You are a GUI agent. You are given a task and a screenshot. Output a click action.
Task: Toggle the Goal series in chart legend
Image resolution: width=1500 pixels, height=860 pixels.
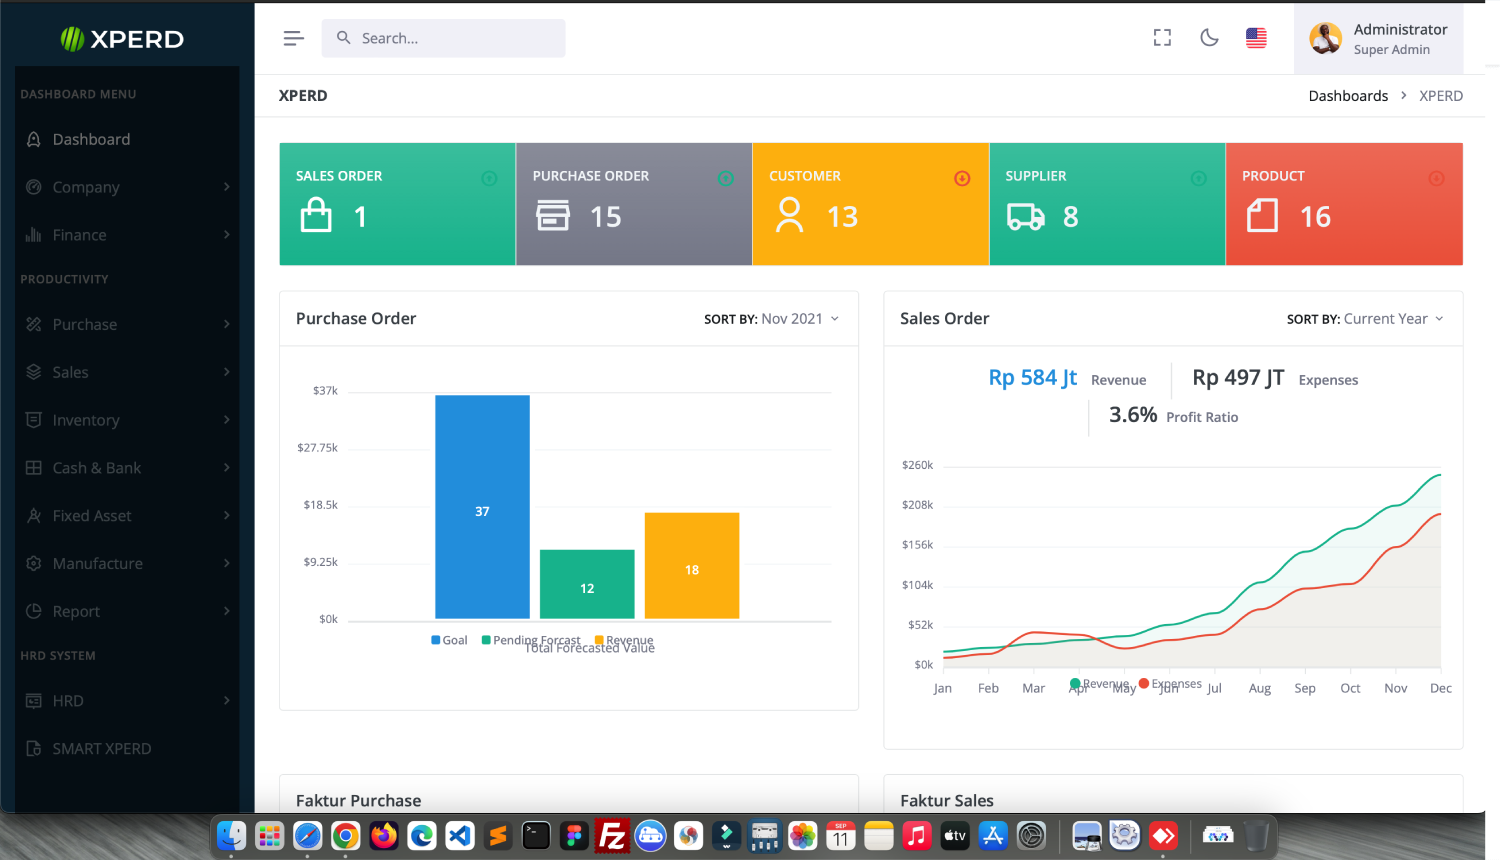(x=450, y=640)
